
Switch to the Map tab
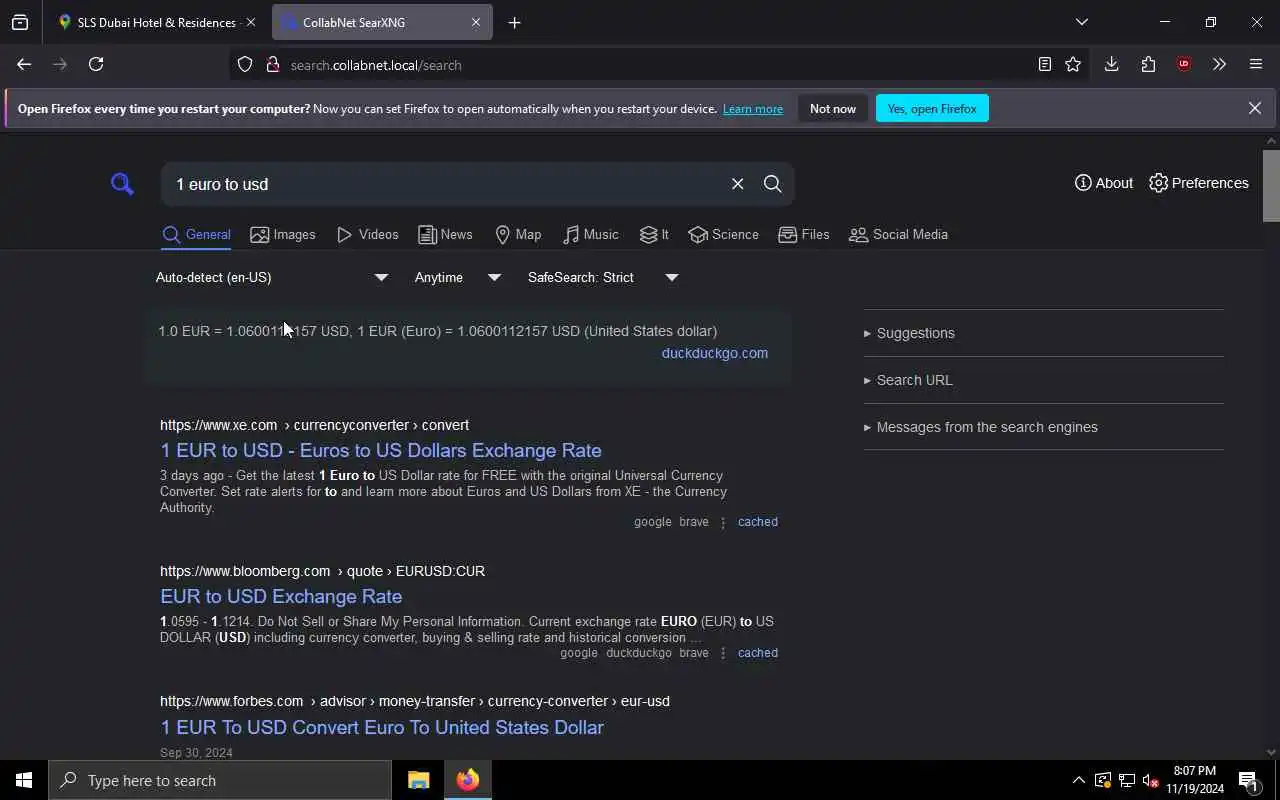[518, 235]
